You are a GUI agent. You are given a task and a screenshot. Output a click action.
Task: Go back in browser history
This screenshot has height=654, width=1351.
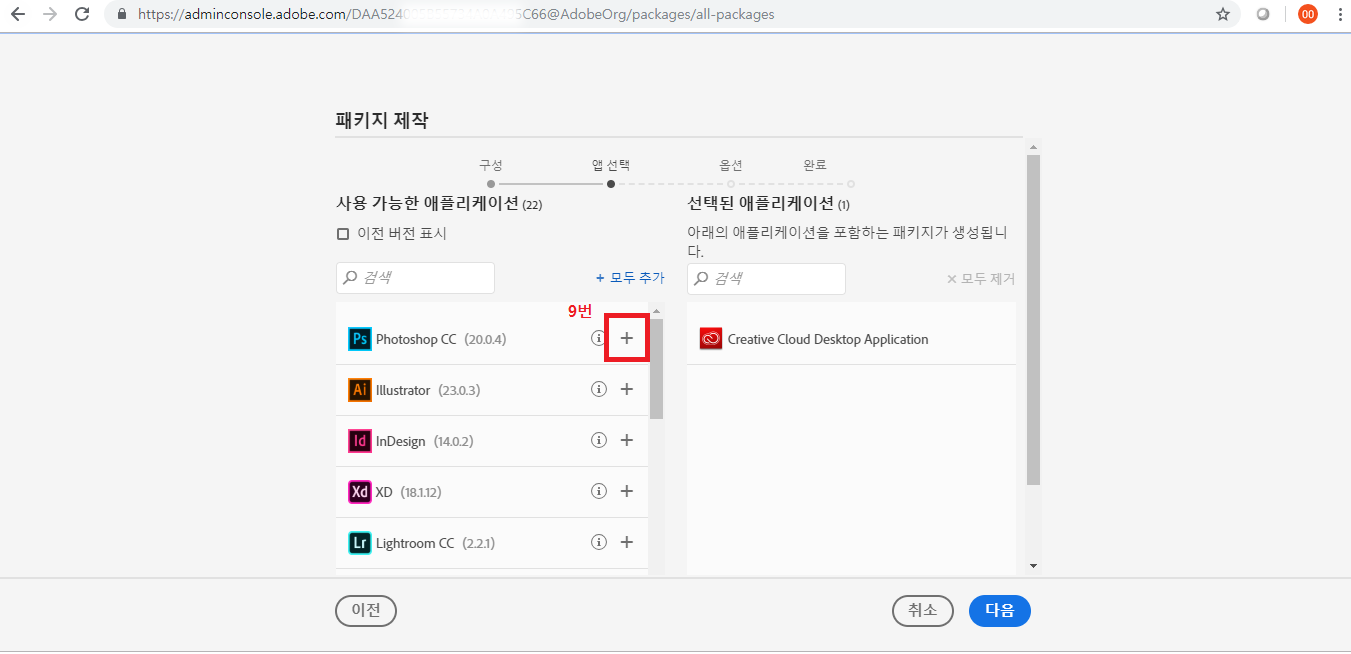click(x=18, y=15)
